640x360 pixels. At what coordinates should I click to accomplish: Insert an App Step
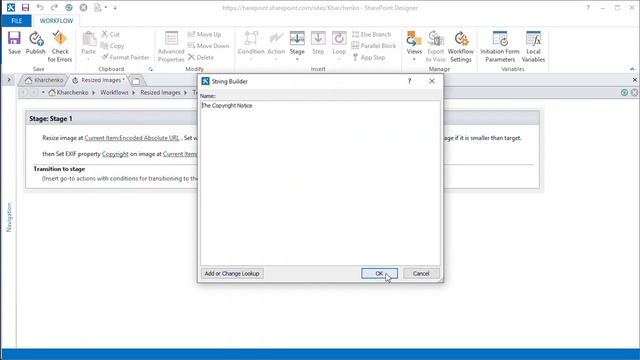coord(369,57)
